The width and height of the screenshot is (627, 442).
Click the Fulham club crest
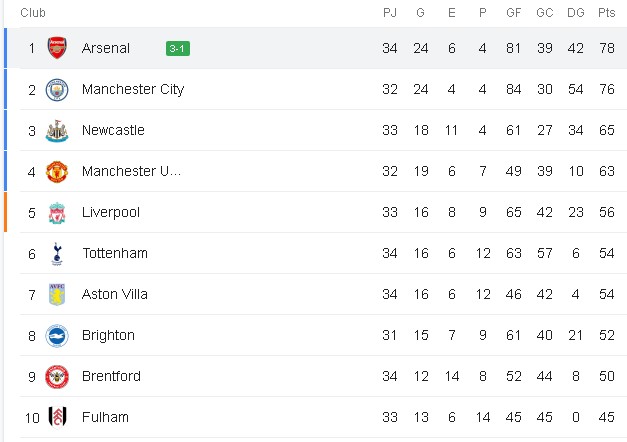click(57, 417)
